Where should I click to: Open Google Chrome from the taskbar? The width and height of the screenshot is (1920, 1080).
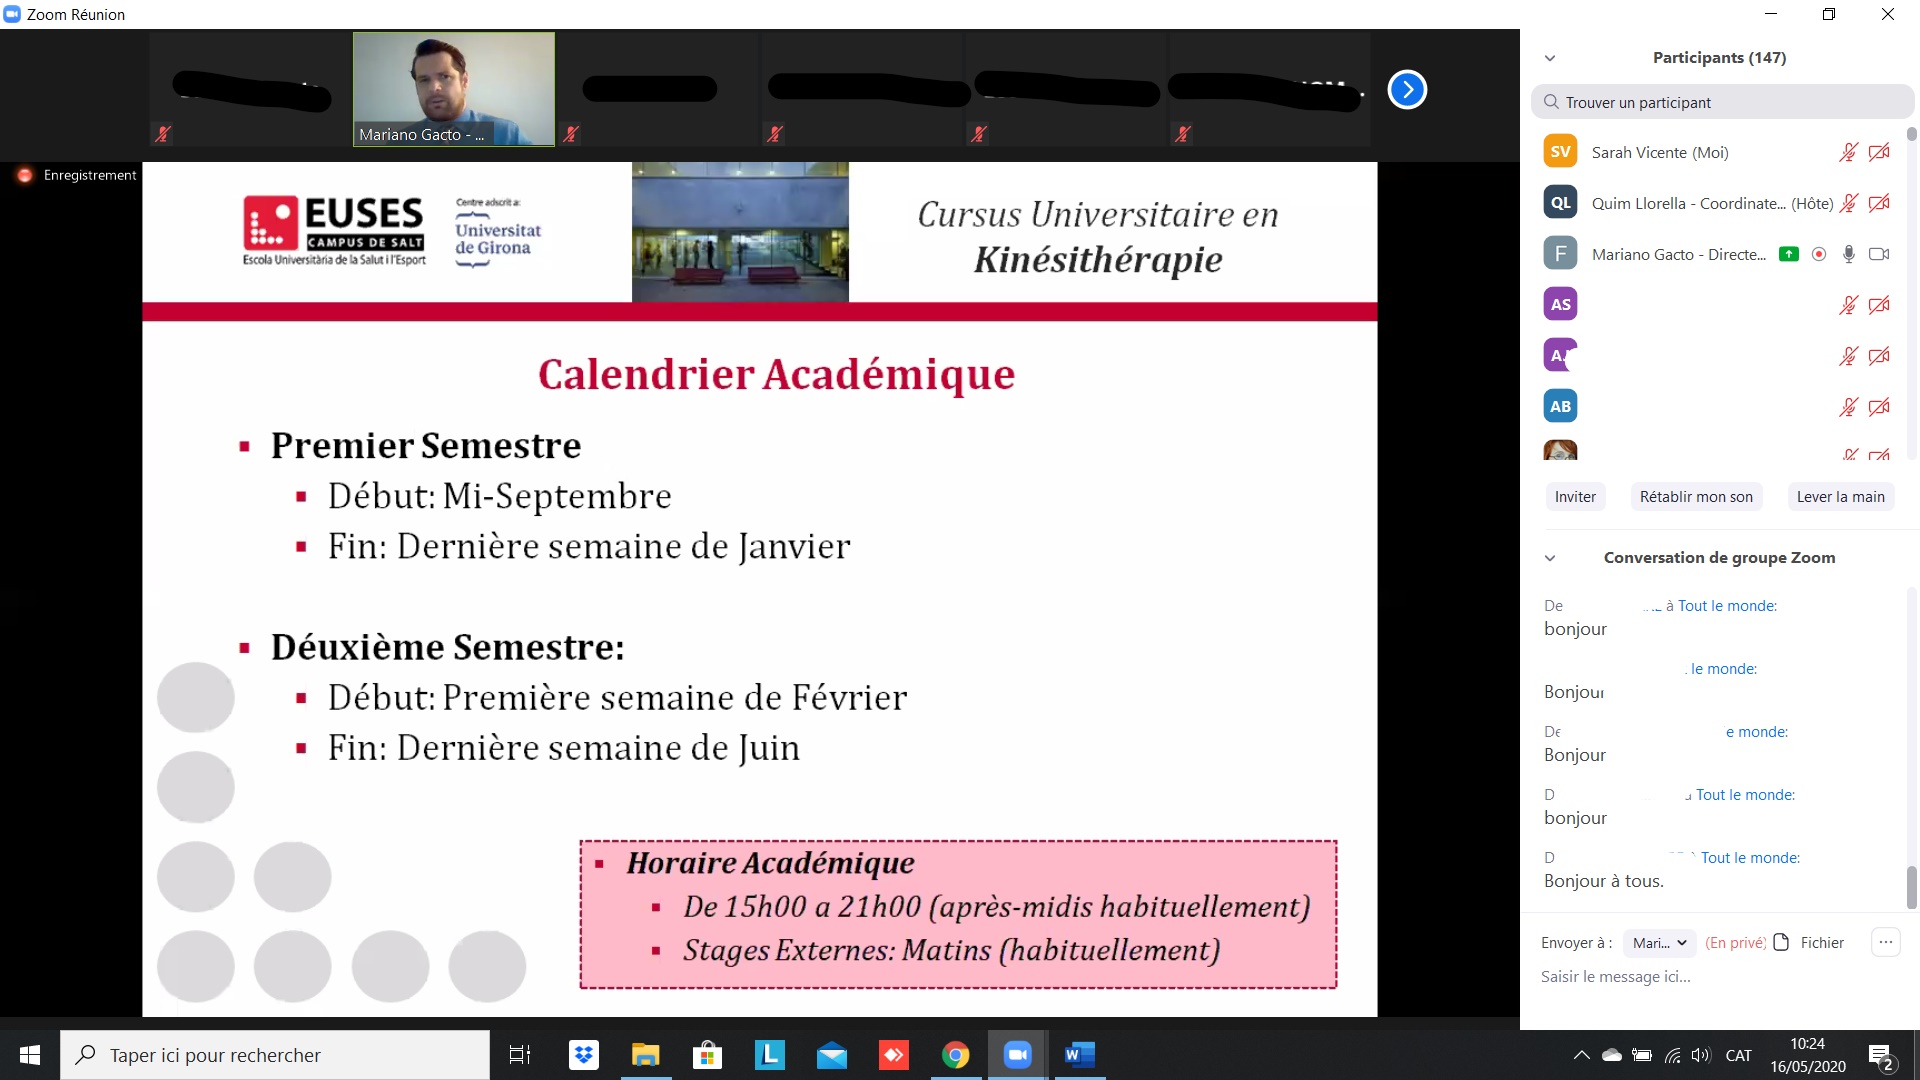click(955, 1055)
